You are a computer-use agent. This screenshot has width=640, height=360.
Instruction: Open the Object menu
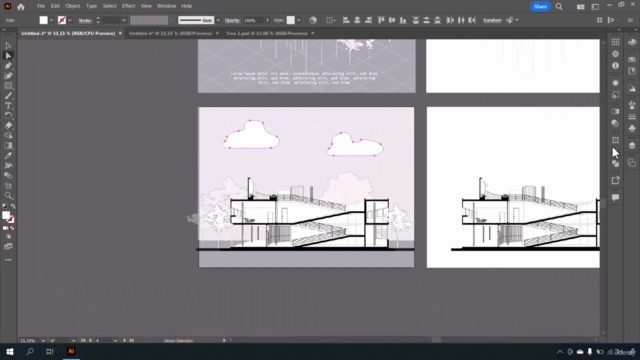pos(73,6)
